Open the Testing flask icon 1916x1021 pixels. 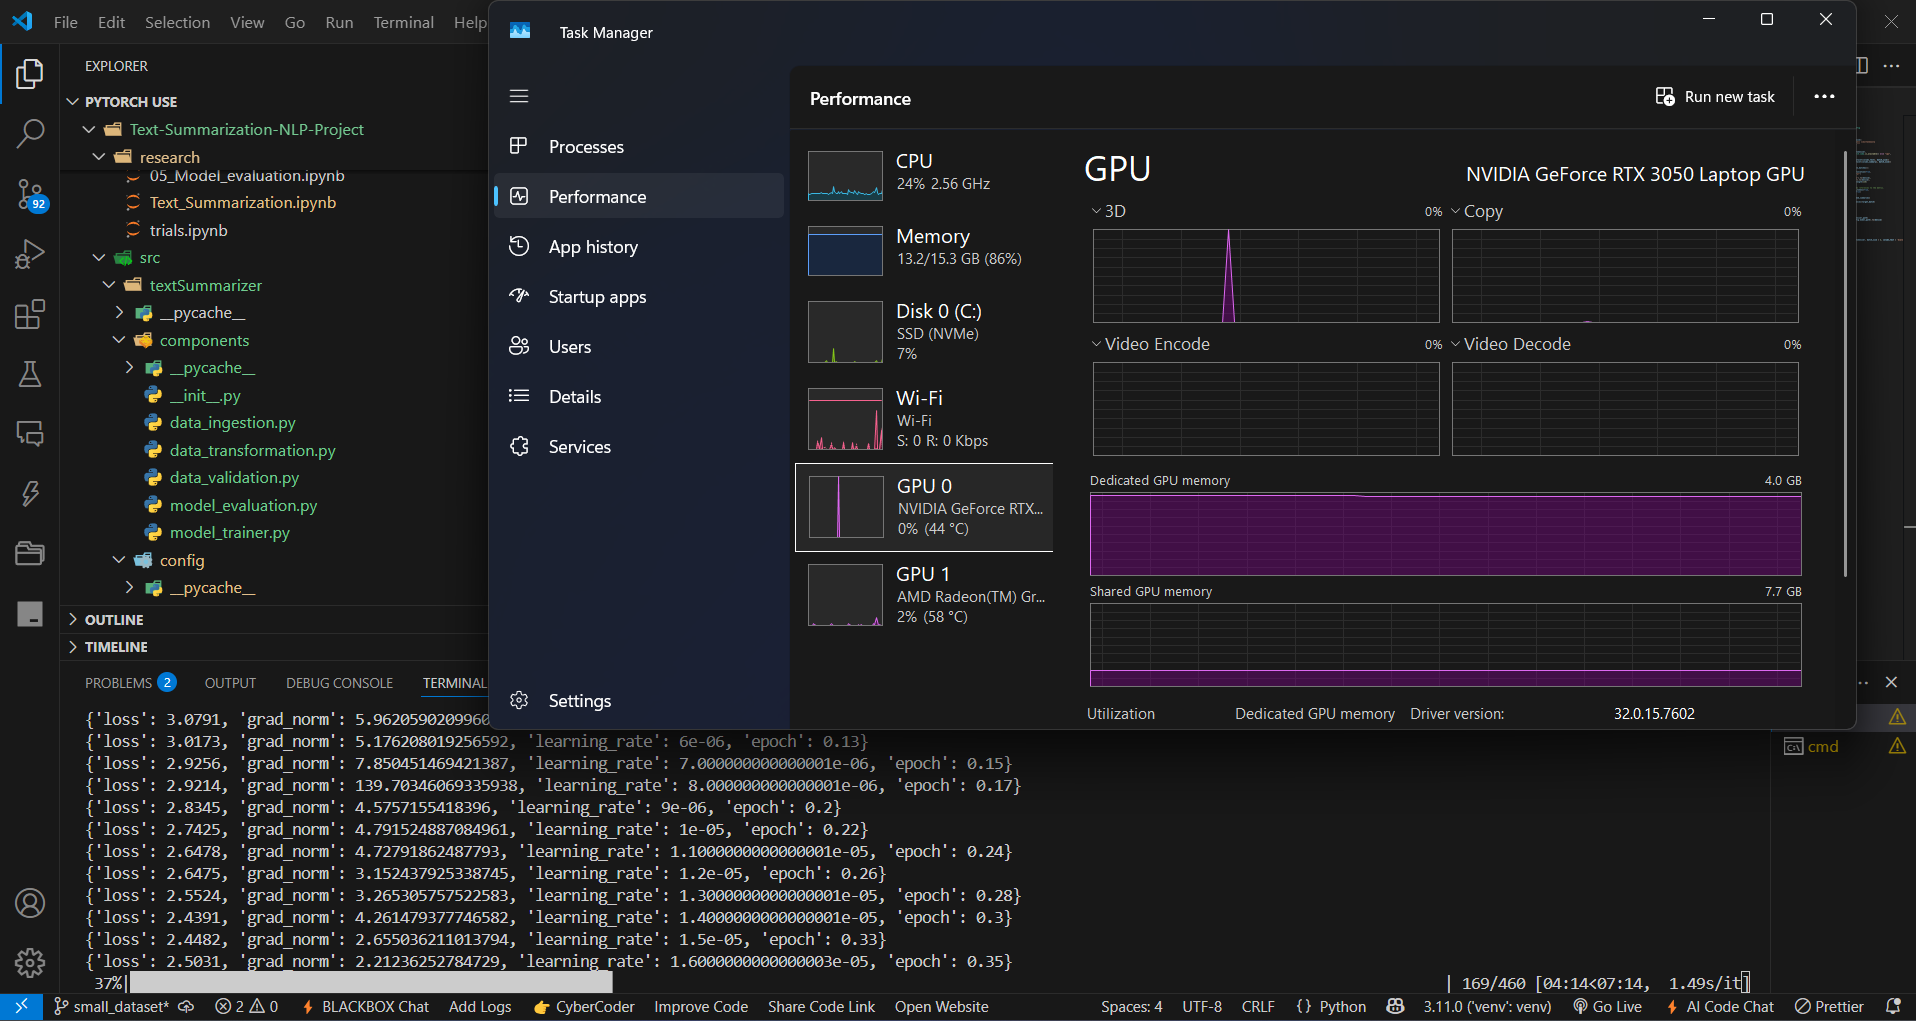coord(30,374)
